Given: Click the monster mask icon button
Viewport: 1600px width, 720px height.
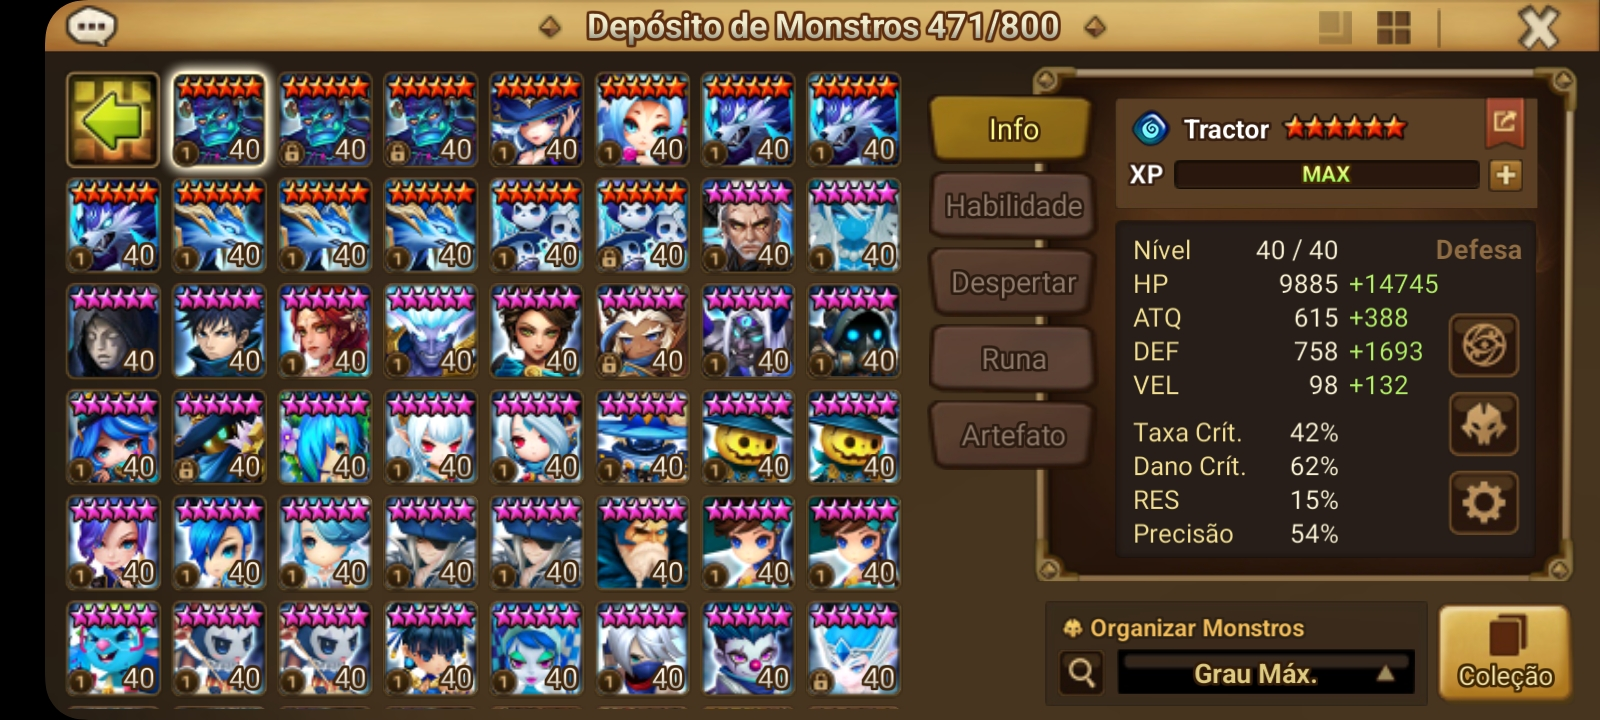Looking at the screenshot, I should (1484, 424).
